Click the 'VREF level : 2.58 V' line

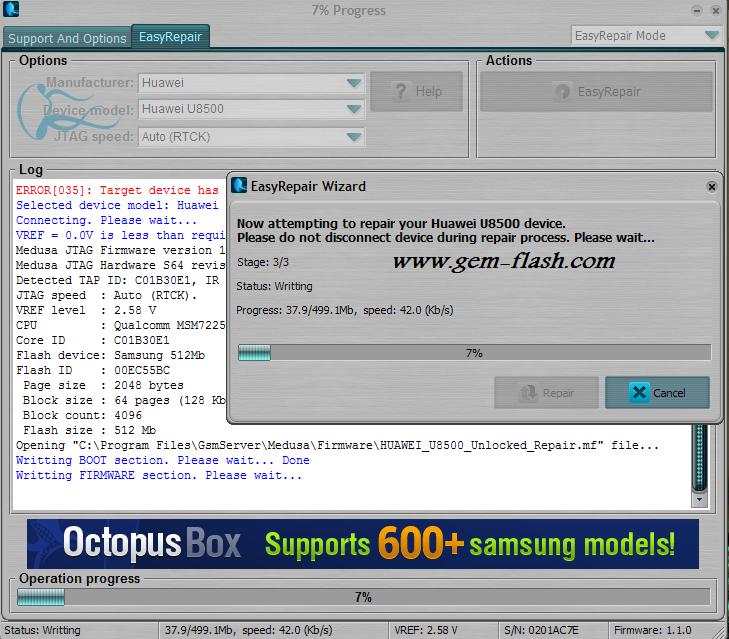click(x=86, y=310)
